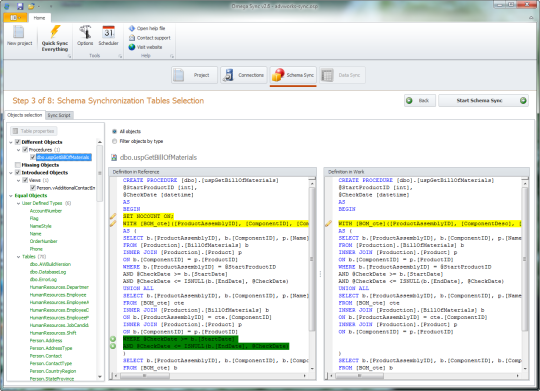Open the Home ribbon tab
Image resolution: width=540 pixels, height=391 pixels.
(39, 18)
